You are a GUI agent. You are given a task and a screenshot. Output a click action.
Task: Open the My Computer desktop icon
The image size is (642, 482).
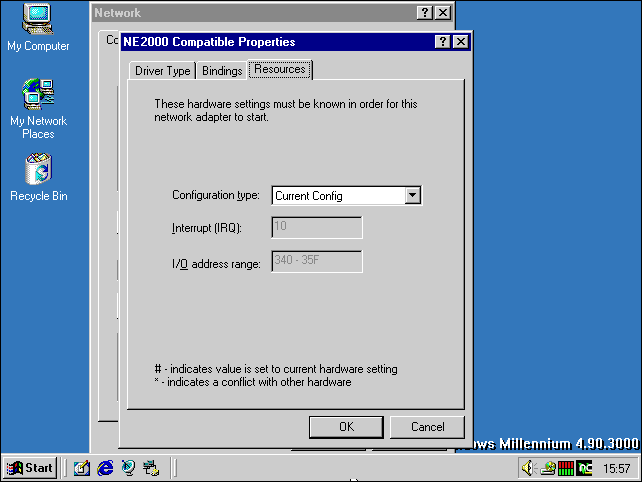click(x=38, y=27)
